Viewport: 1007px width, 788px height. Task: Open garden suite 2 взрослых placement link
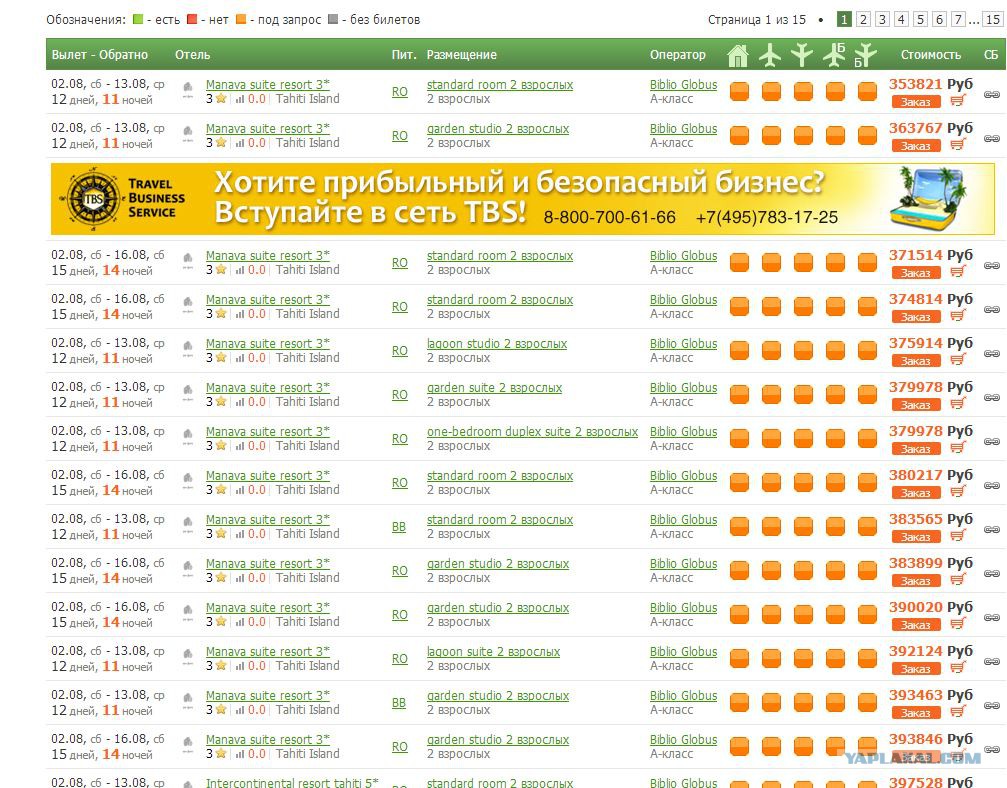point(494,388)
